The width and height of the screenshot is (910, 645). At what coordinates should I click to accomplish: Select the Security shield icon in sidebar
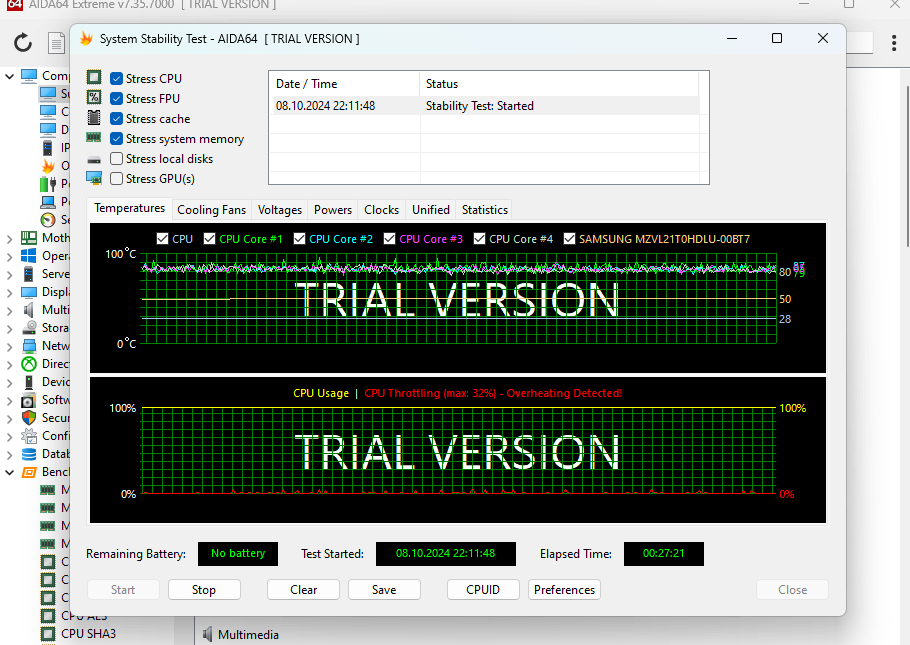29,418
